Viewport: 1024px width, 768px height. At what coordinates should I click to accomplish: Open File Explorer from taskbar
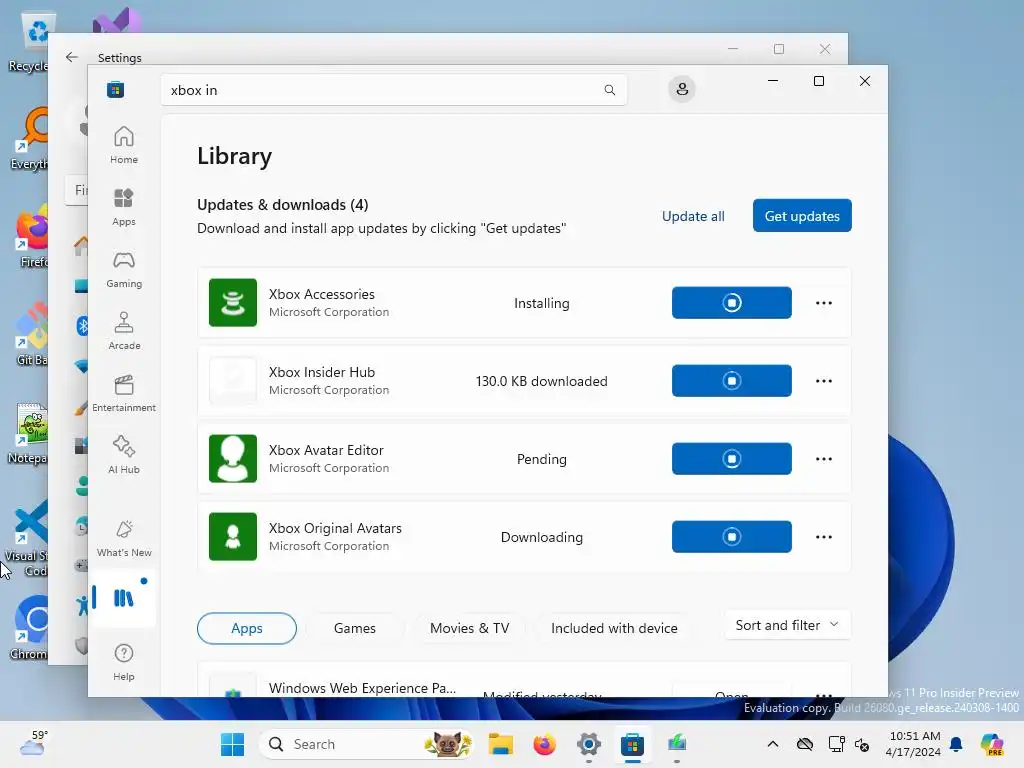(x=501, y=744)
